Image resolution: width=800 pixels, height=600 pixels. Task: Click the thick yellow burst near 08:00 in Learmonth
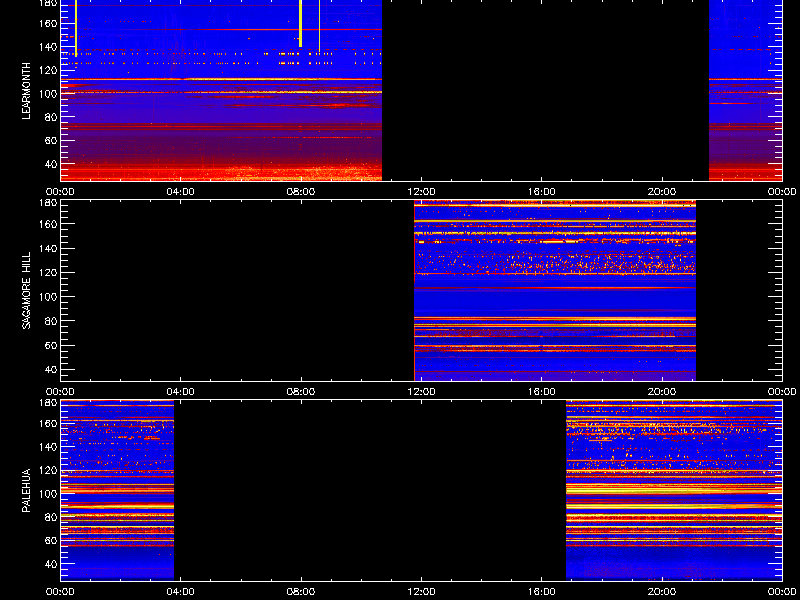[301, 23]
